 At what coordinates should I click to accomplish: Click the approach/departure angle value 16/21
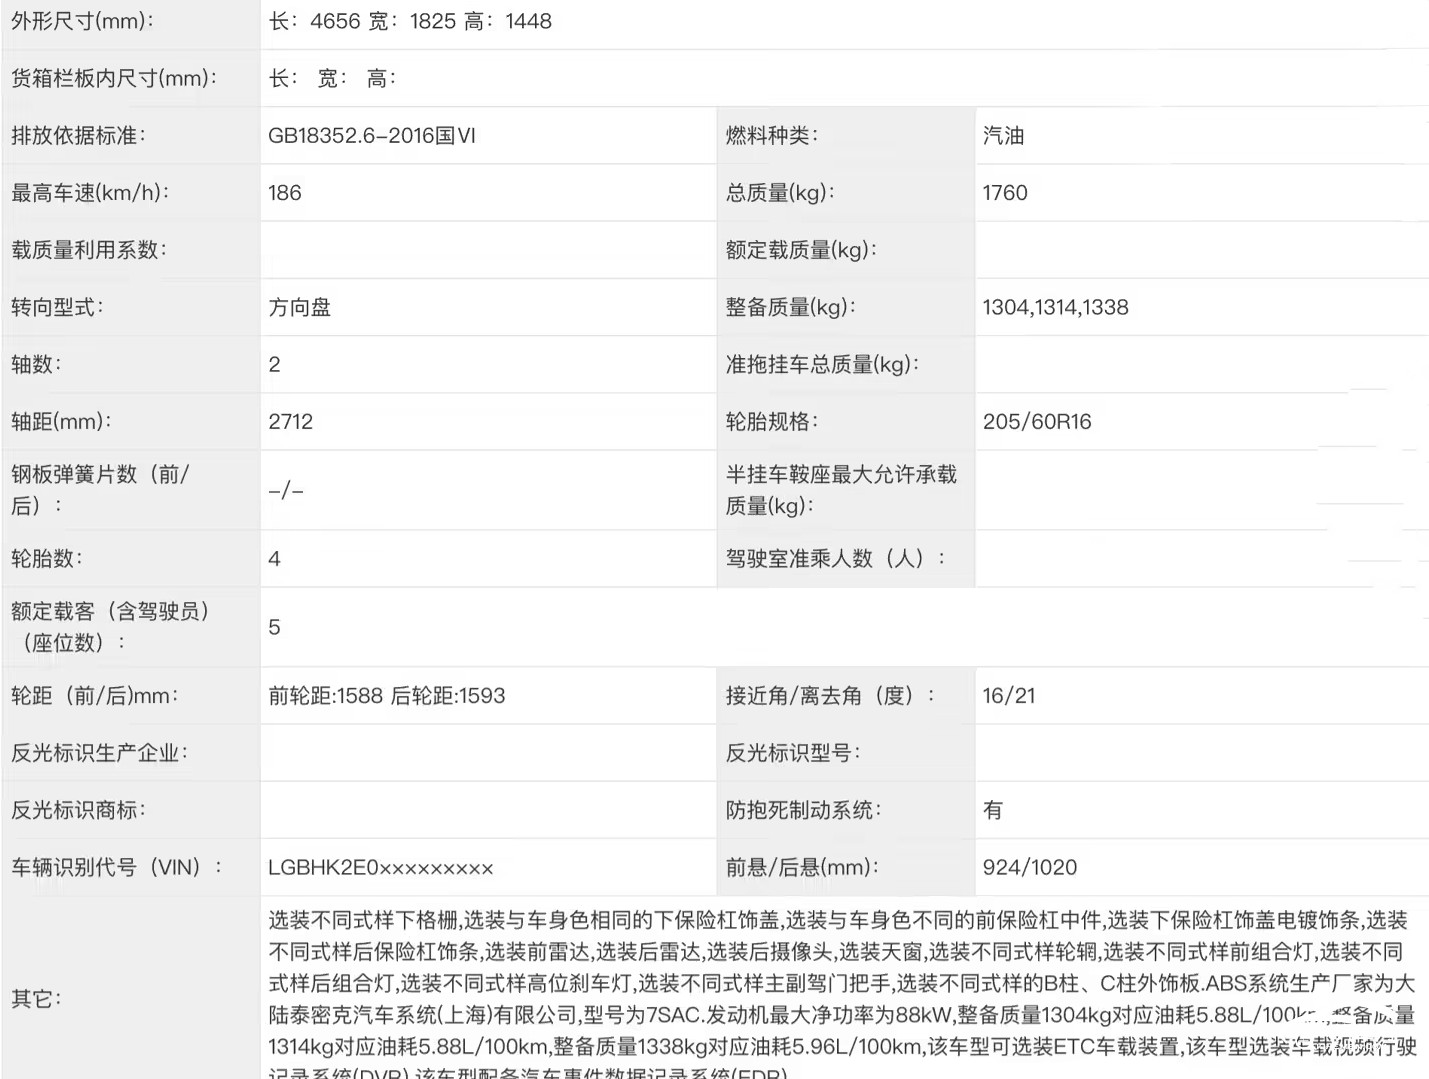coord(1009,696)
